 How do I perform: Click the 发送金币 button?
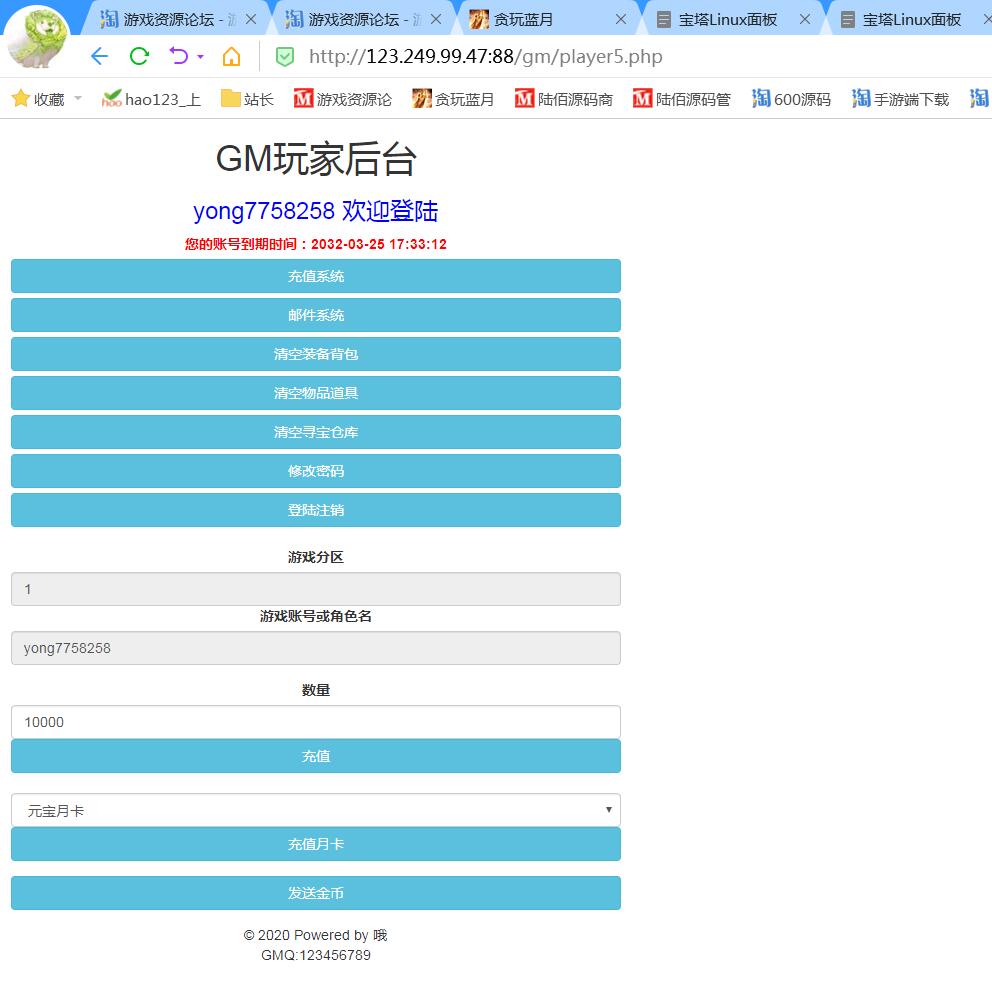pyautogui.click(x=315, y=893)
